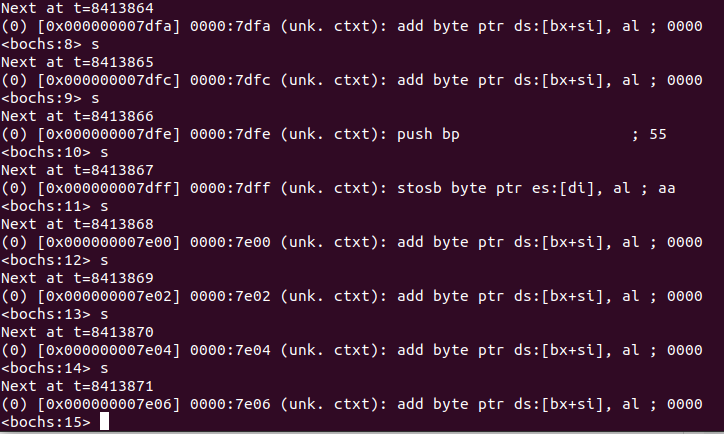Click the bochs:13 prompt line
724x434 pixels.
(x=54, y=314)
